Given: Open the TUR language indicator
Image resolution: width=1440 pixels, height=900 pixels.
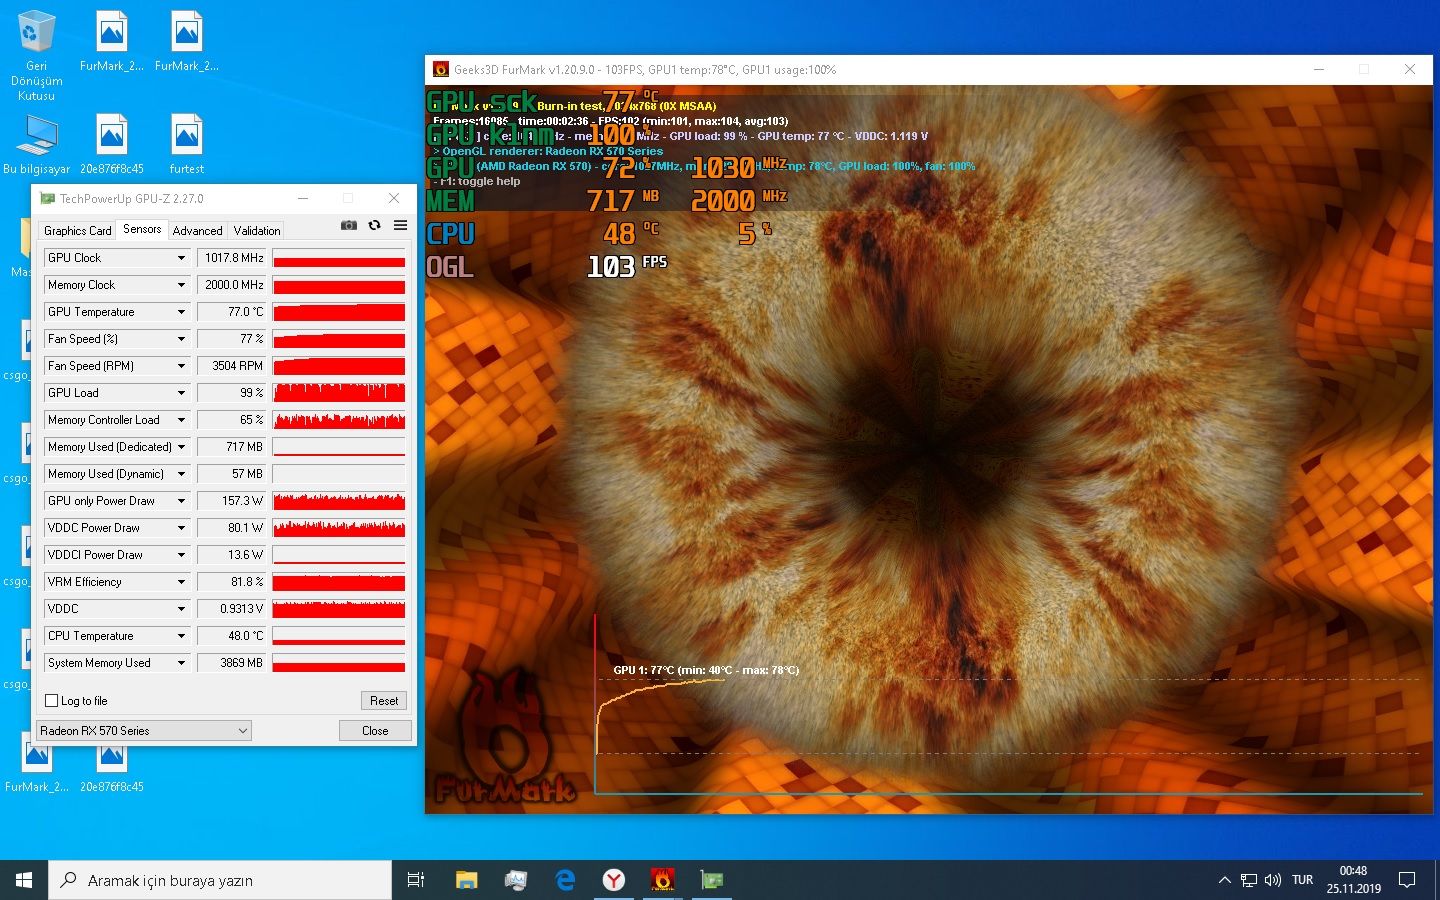Looking at the screenshot, I should click(x=1302, y=880).
